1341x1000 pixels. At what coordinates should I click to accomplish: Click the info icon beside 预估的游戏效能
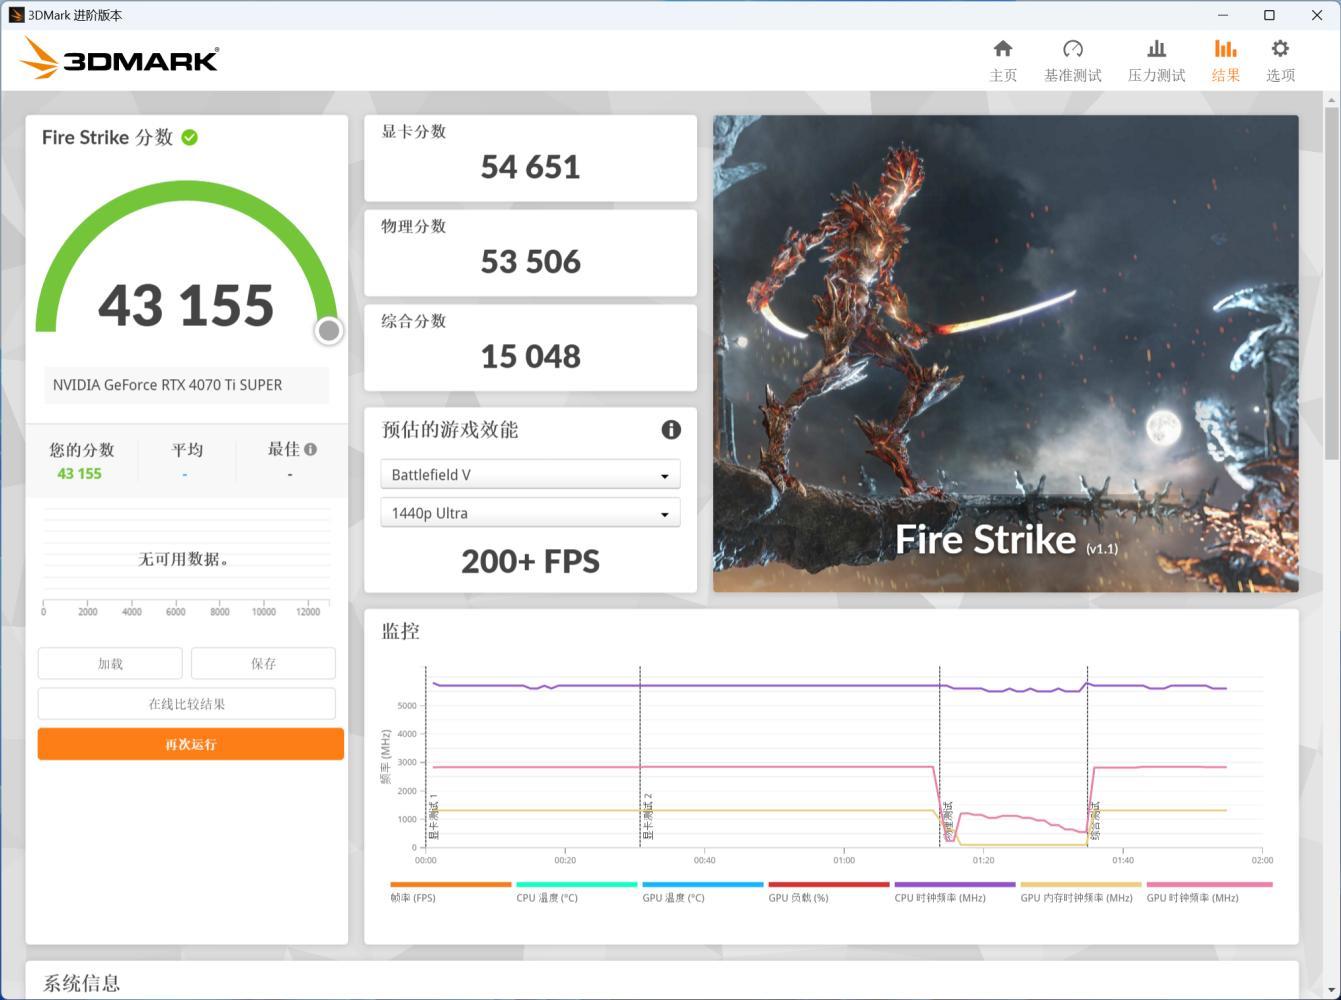(x=671, y=429)
